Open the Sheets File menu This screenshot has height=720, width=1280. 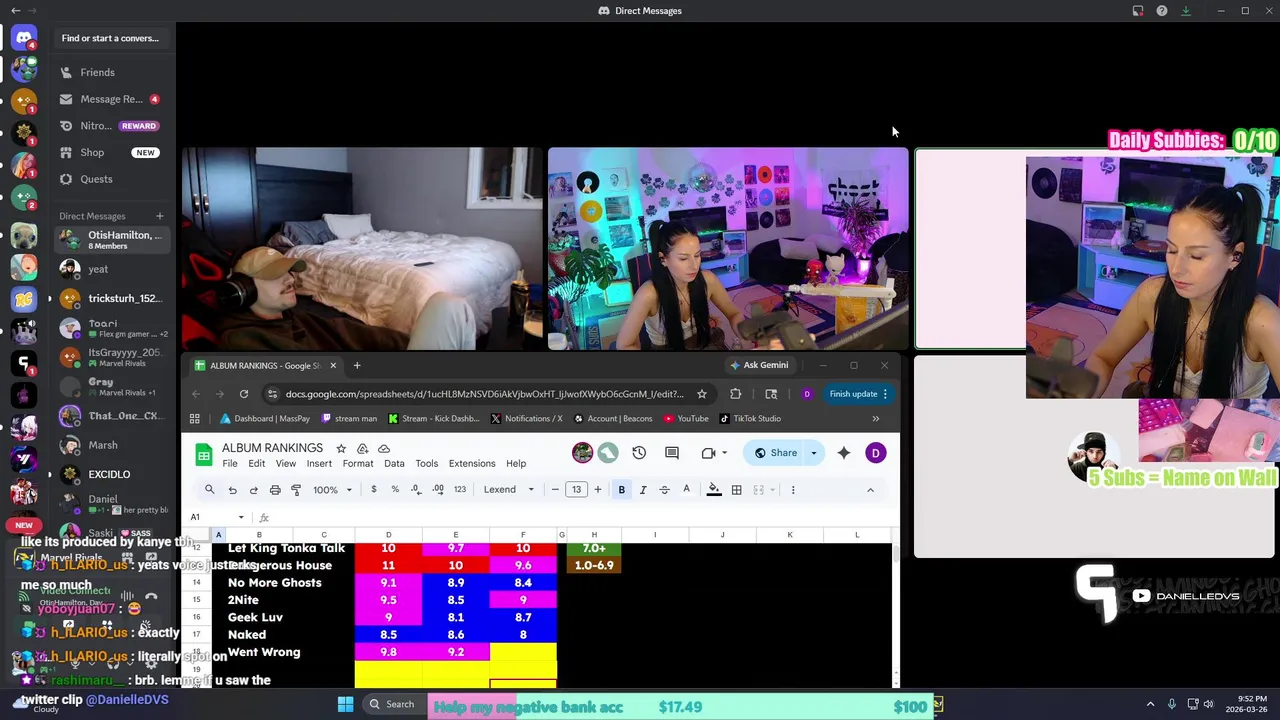click(x=230, y=464)
